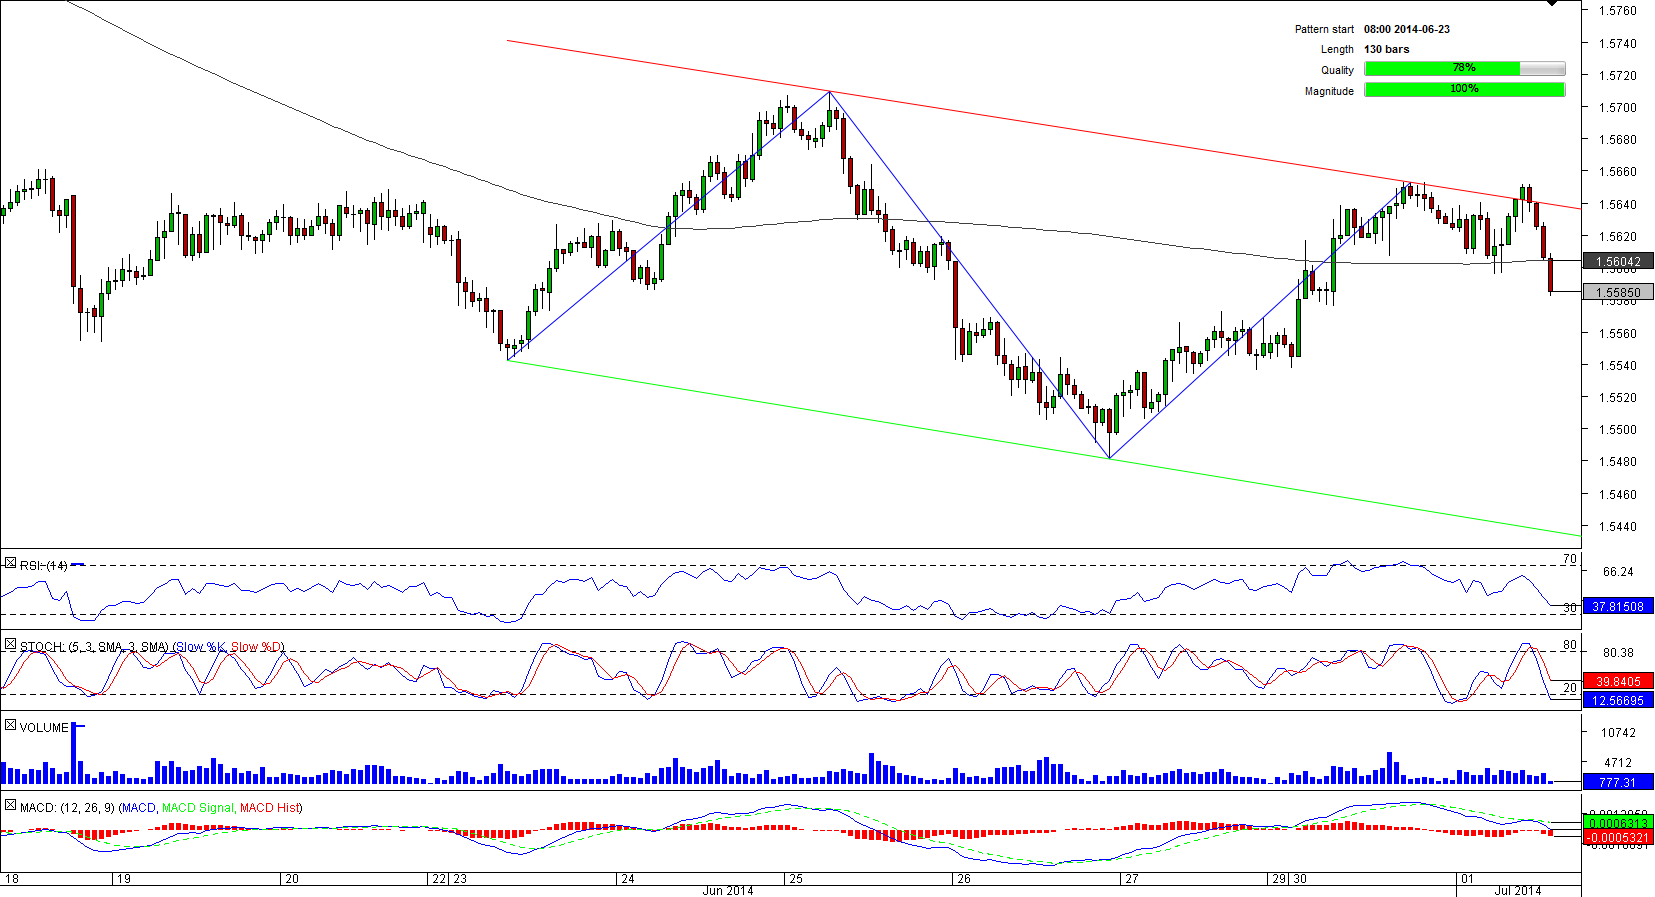Click the Quality 78% progress bar
Image resolution: width=1655 pixels, height=897 pixels.
tap(1464, 69)
